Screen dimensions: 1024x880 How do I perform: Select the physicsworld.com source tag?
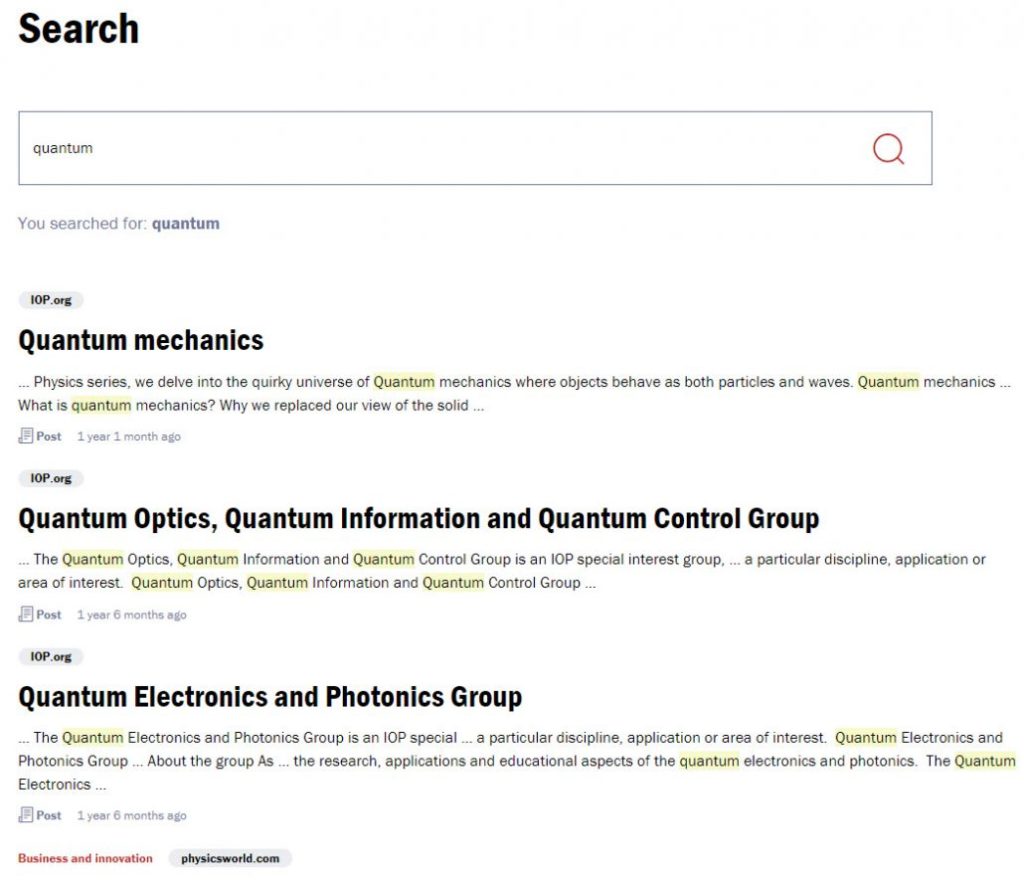click(230, 858)
